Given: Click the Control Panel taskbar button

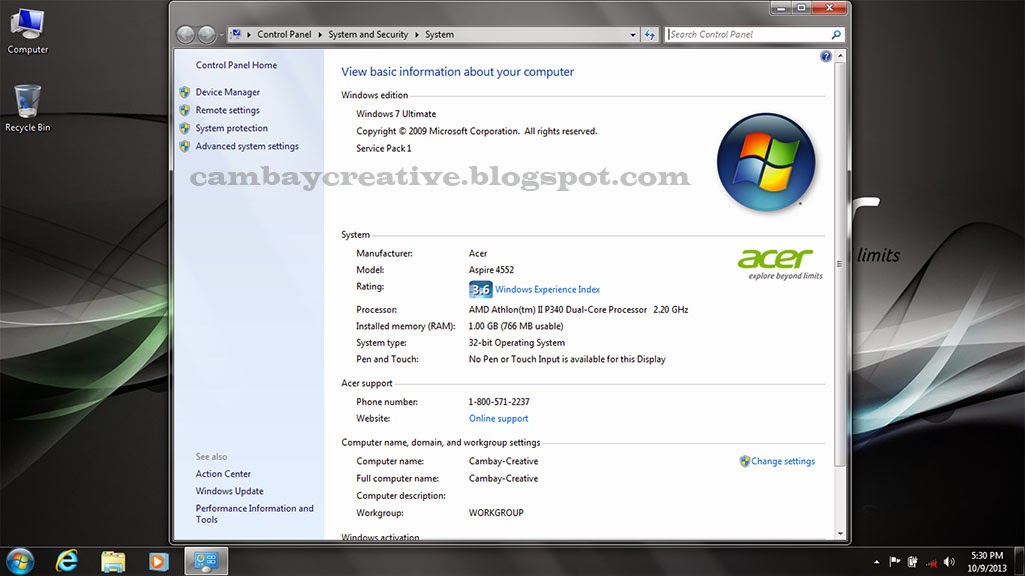Looking at the screenshot, I should (x=206, y=561).
